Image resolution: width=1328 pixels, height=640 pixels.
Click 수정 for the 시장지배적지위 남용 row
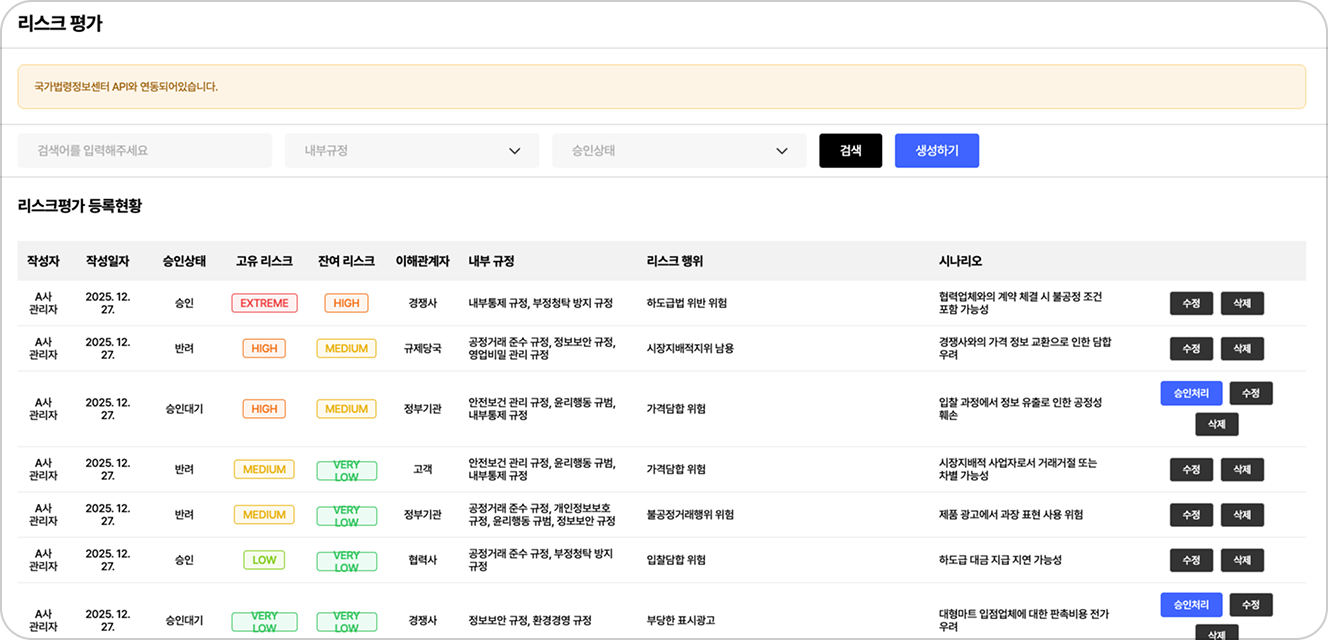[x=1191, y=349]
